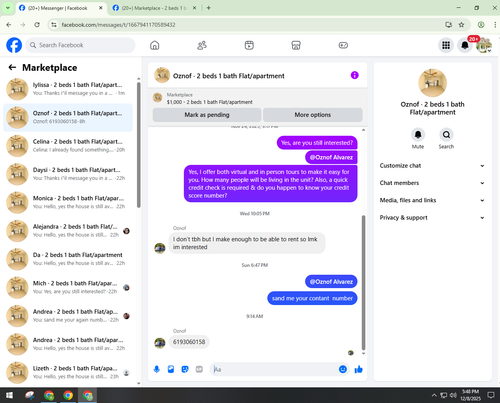Choose a sticker icon in composer
This screenshot has width=500, height=403.
click(x=185, y=369)
